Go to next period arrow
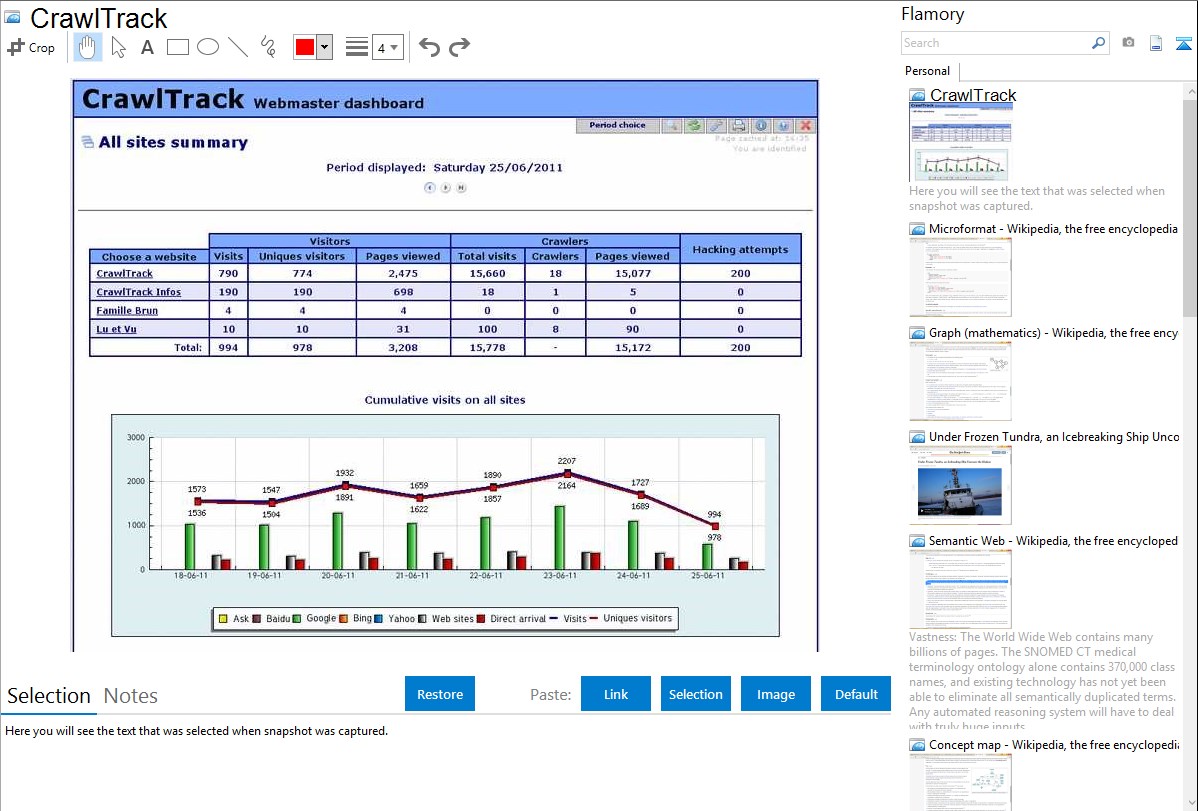1198x811 pixels. point(445,188)
